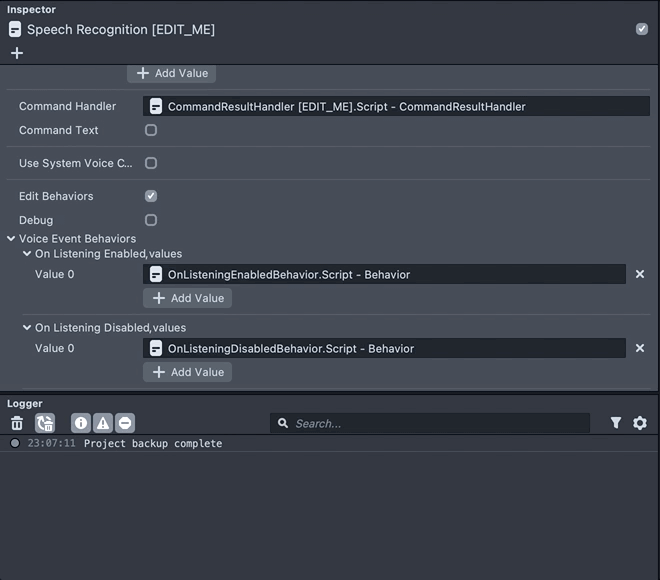Enable the Command Text checkbox
This screenshot has height=580, width=660.
tap(151, 130)
